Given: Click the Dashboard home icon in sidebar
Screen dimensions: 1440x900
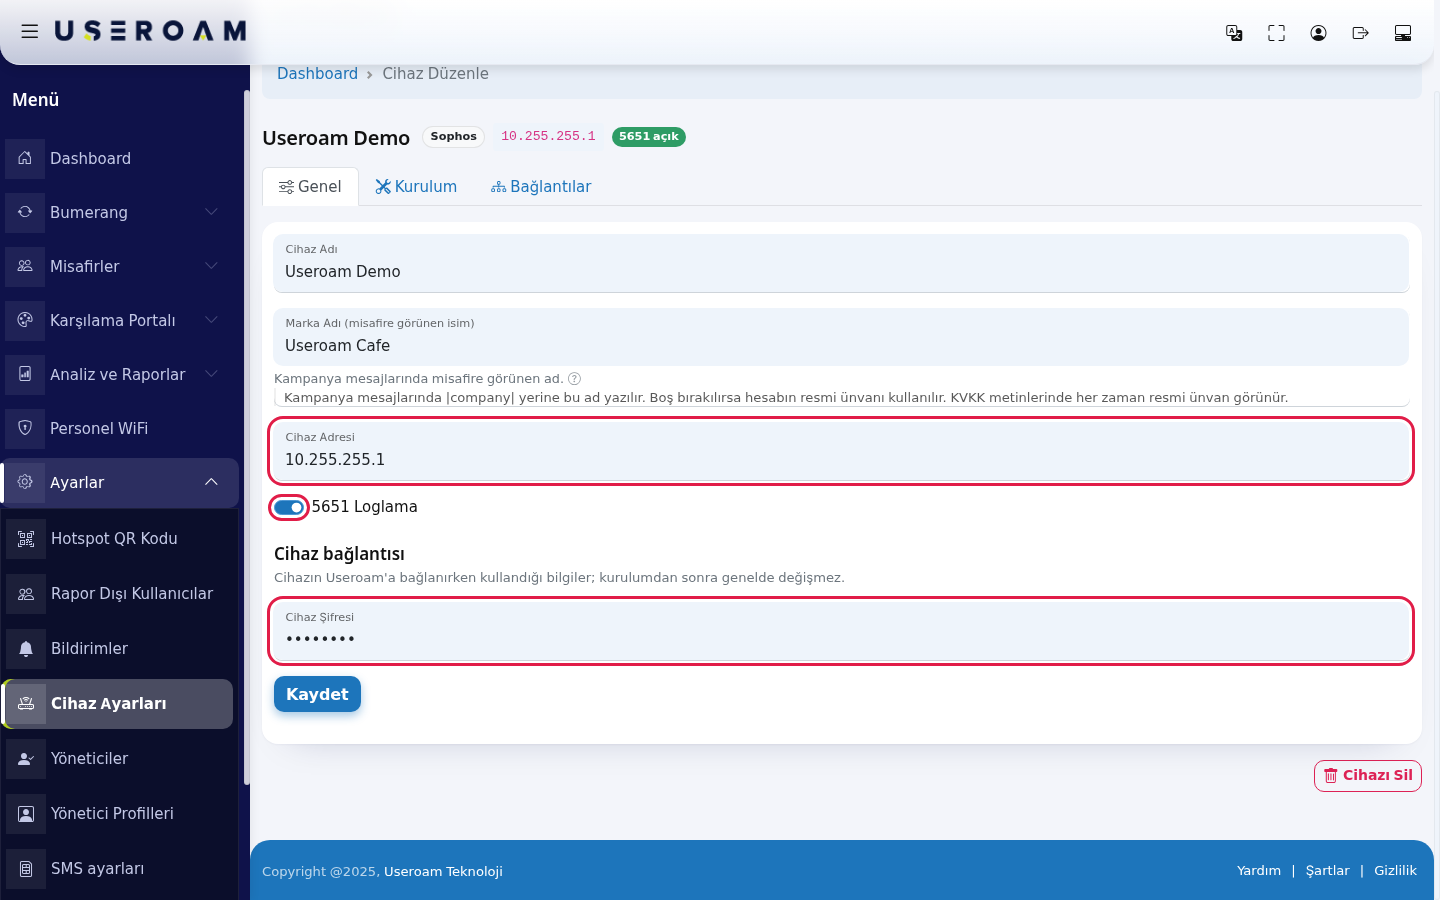Looking at the screenshot, I should (x=25, y=158).
